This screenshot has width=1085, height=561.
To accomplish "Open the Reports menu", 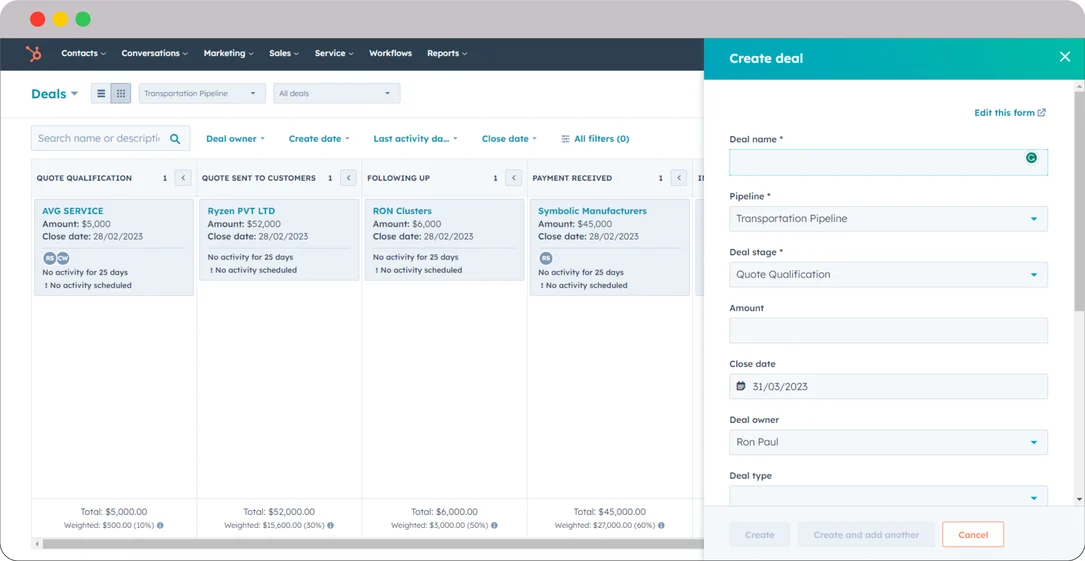I will pos(447,53).
